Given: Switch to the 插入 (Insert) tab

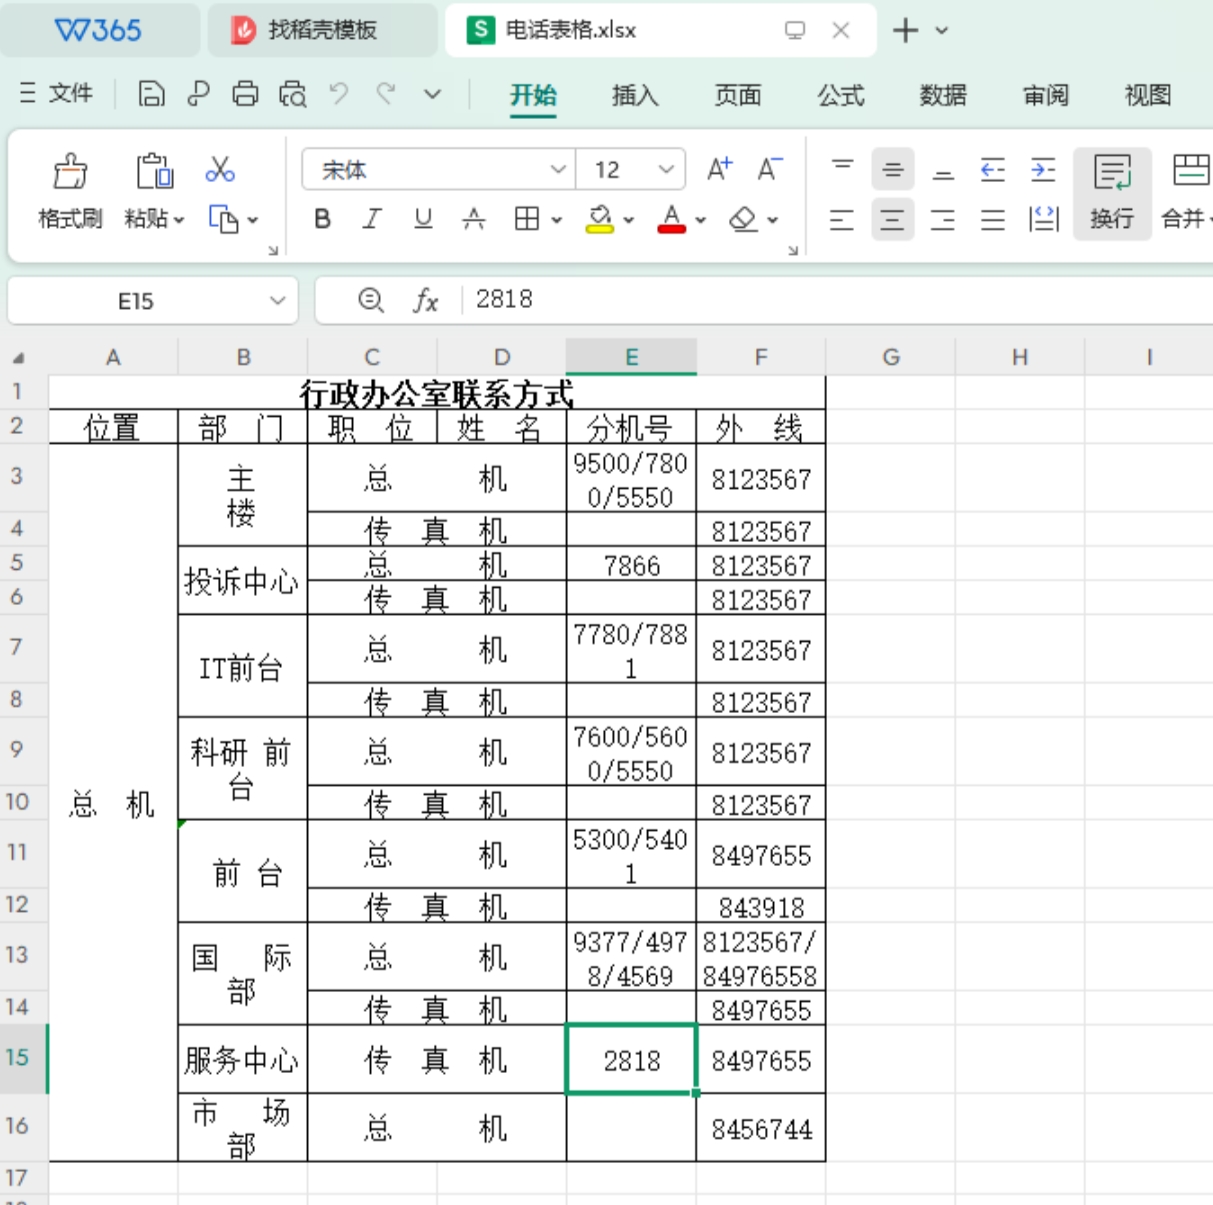Looking at the screenshot, I should point(635,95).
